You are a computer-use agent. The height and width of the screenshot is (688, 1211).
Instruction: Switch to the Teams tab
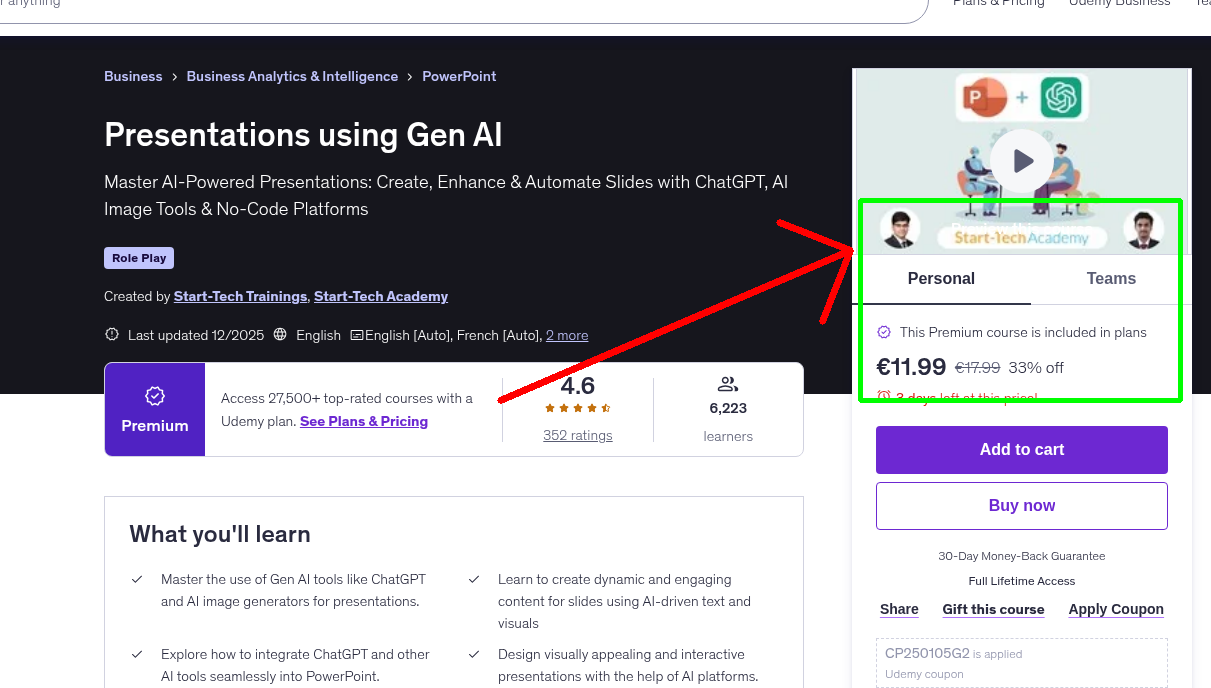click(1110, 279)
